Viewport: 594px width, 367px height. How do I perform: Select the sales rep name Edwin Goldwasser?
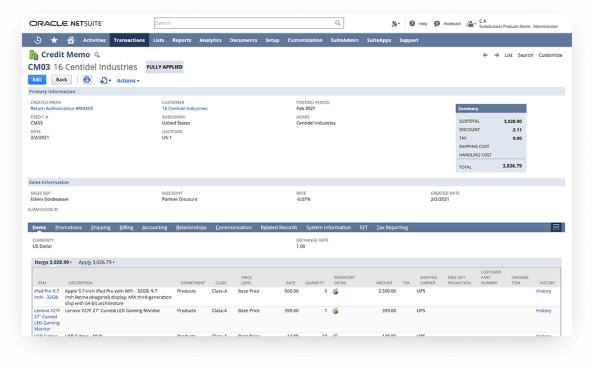(x=50, y=199)
